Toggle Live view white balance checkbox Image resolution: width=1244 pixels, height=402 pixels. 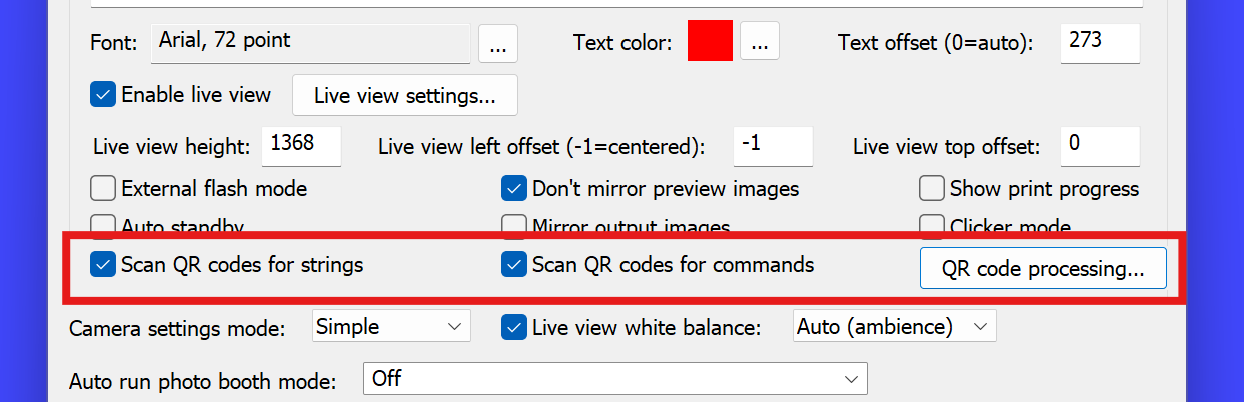(x=514, y=326)
